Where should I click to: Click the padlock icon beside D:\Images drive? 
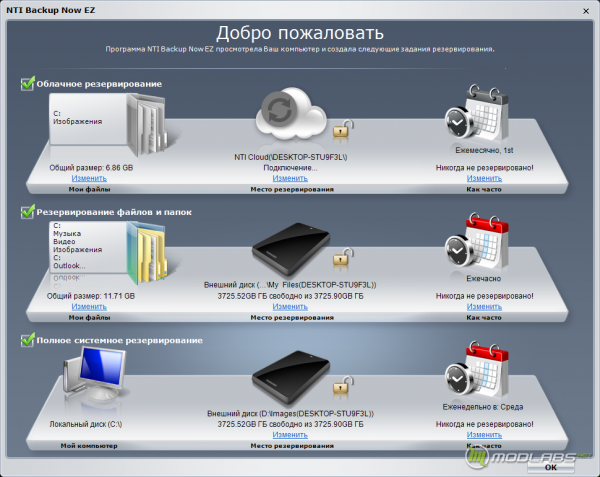tap(342, 385)
